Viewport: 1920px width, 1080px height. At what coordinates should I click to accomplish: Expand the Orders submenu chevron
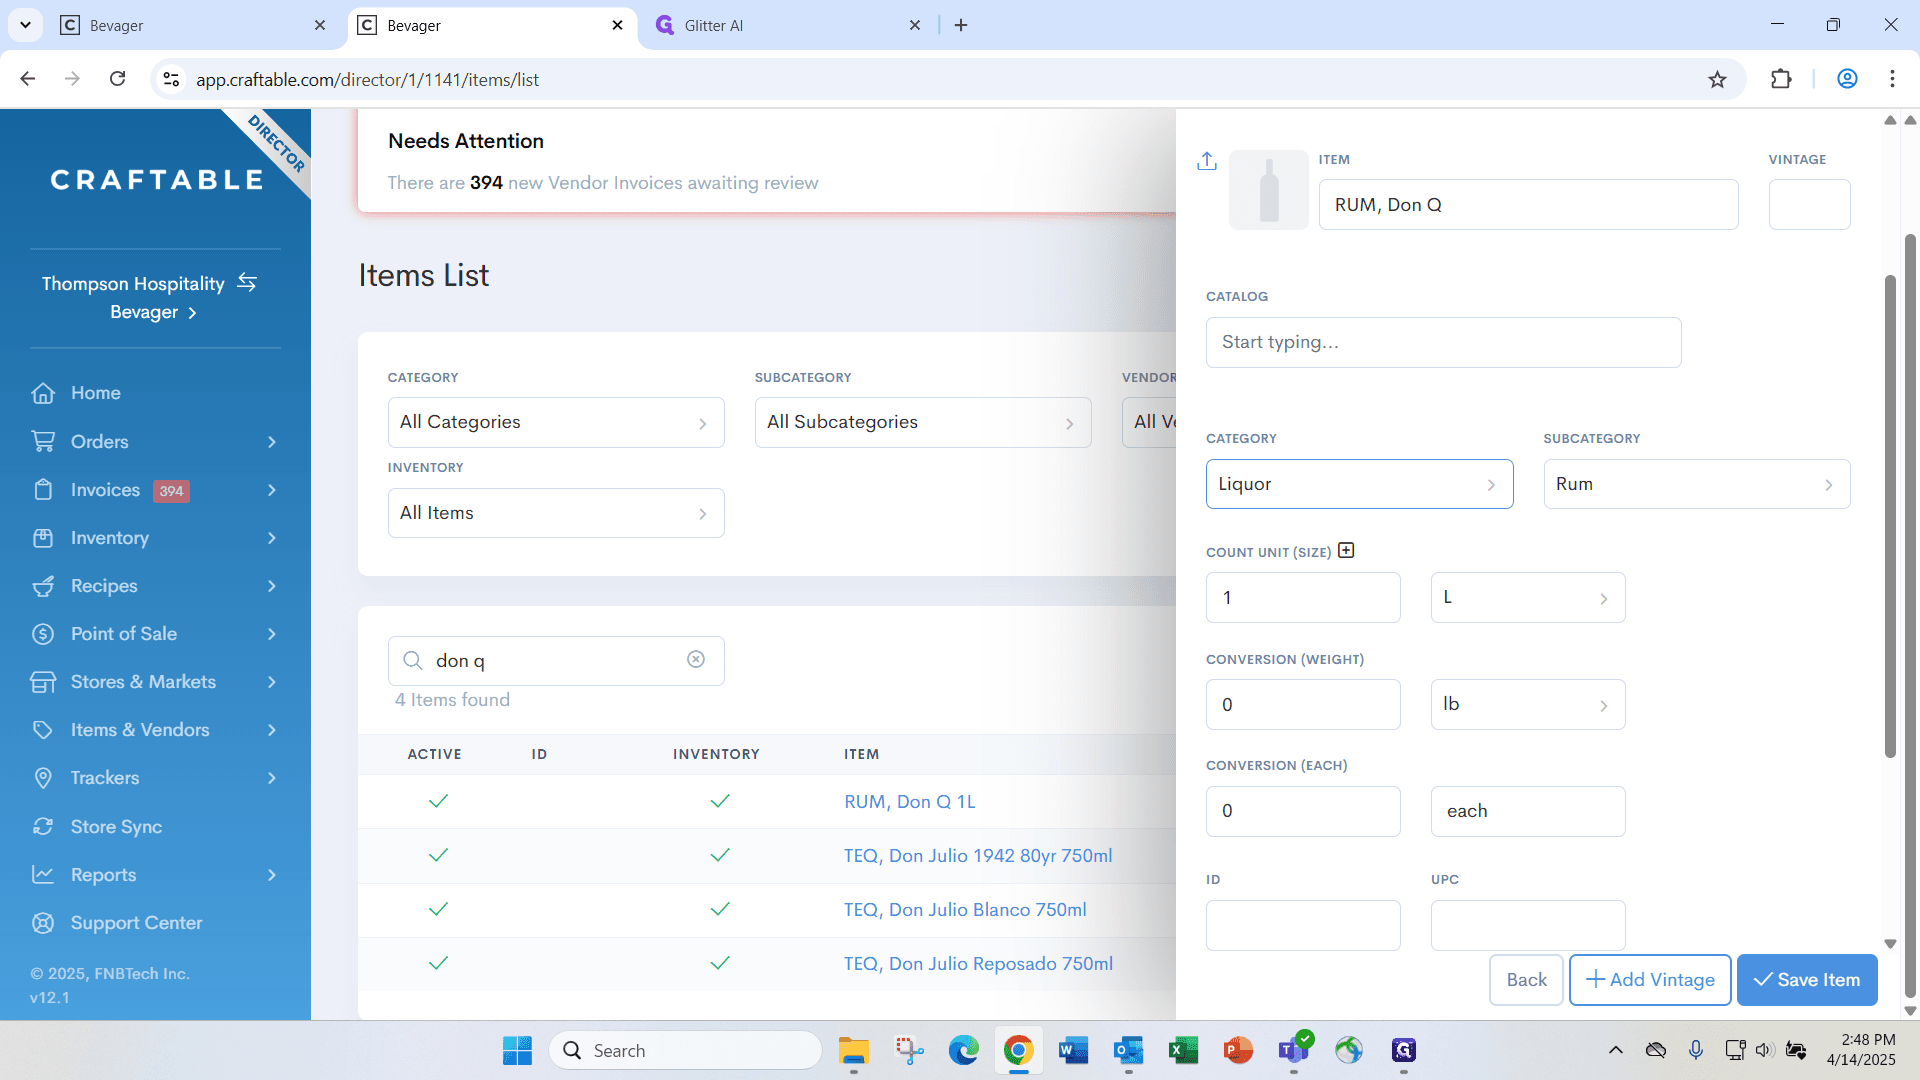click(271, 442)
